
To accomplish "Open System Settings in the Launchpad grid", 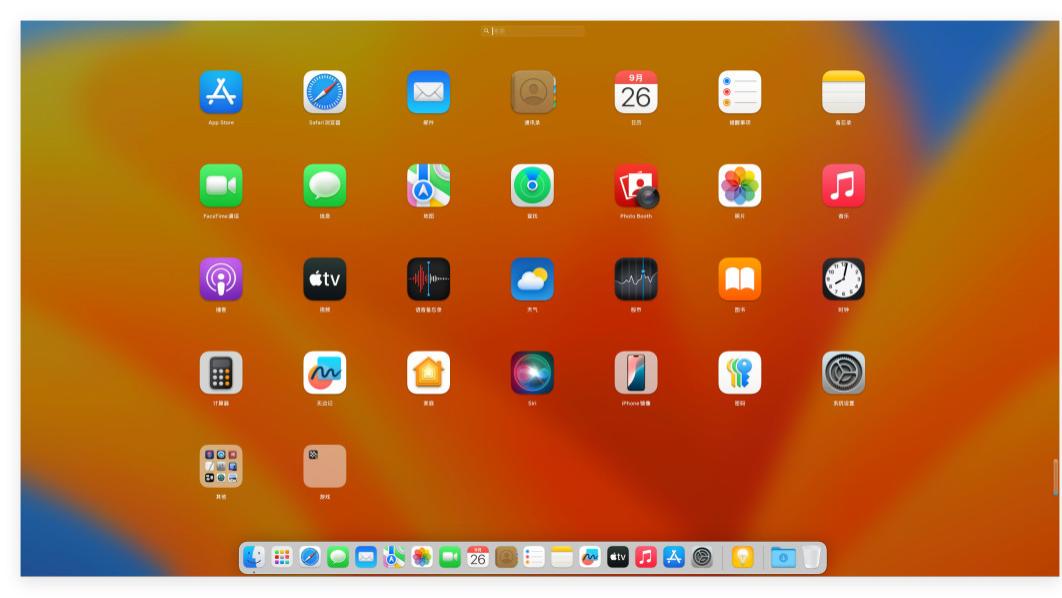I will [843, 372].
